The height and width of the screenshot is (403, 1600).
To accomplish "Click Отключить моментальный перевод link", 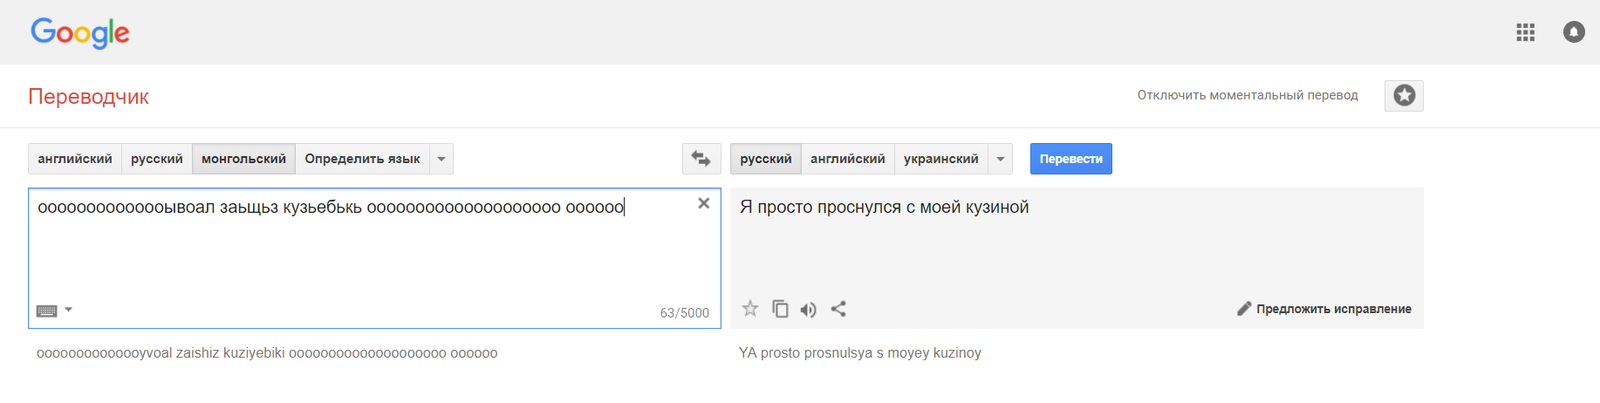I will coord(1247,96).
